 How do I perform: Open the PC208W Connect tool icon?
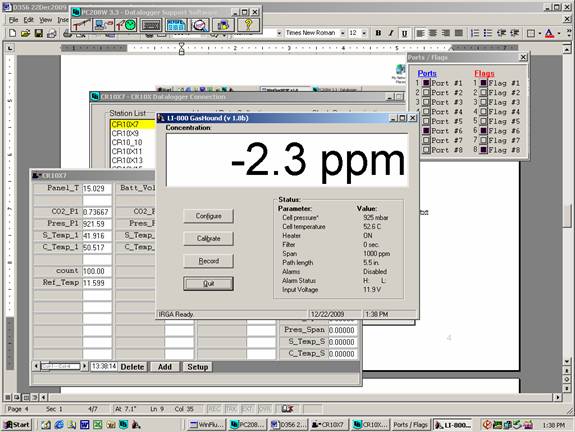81,25
